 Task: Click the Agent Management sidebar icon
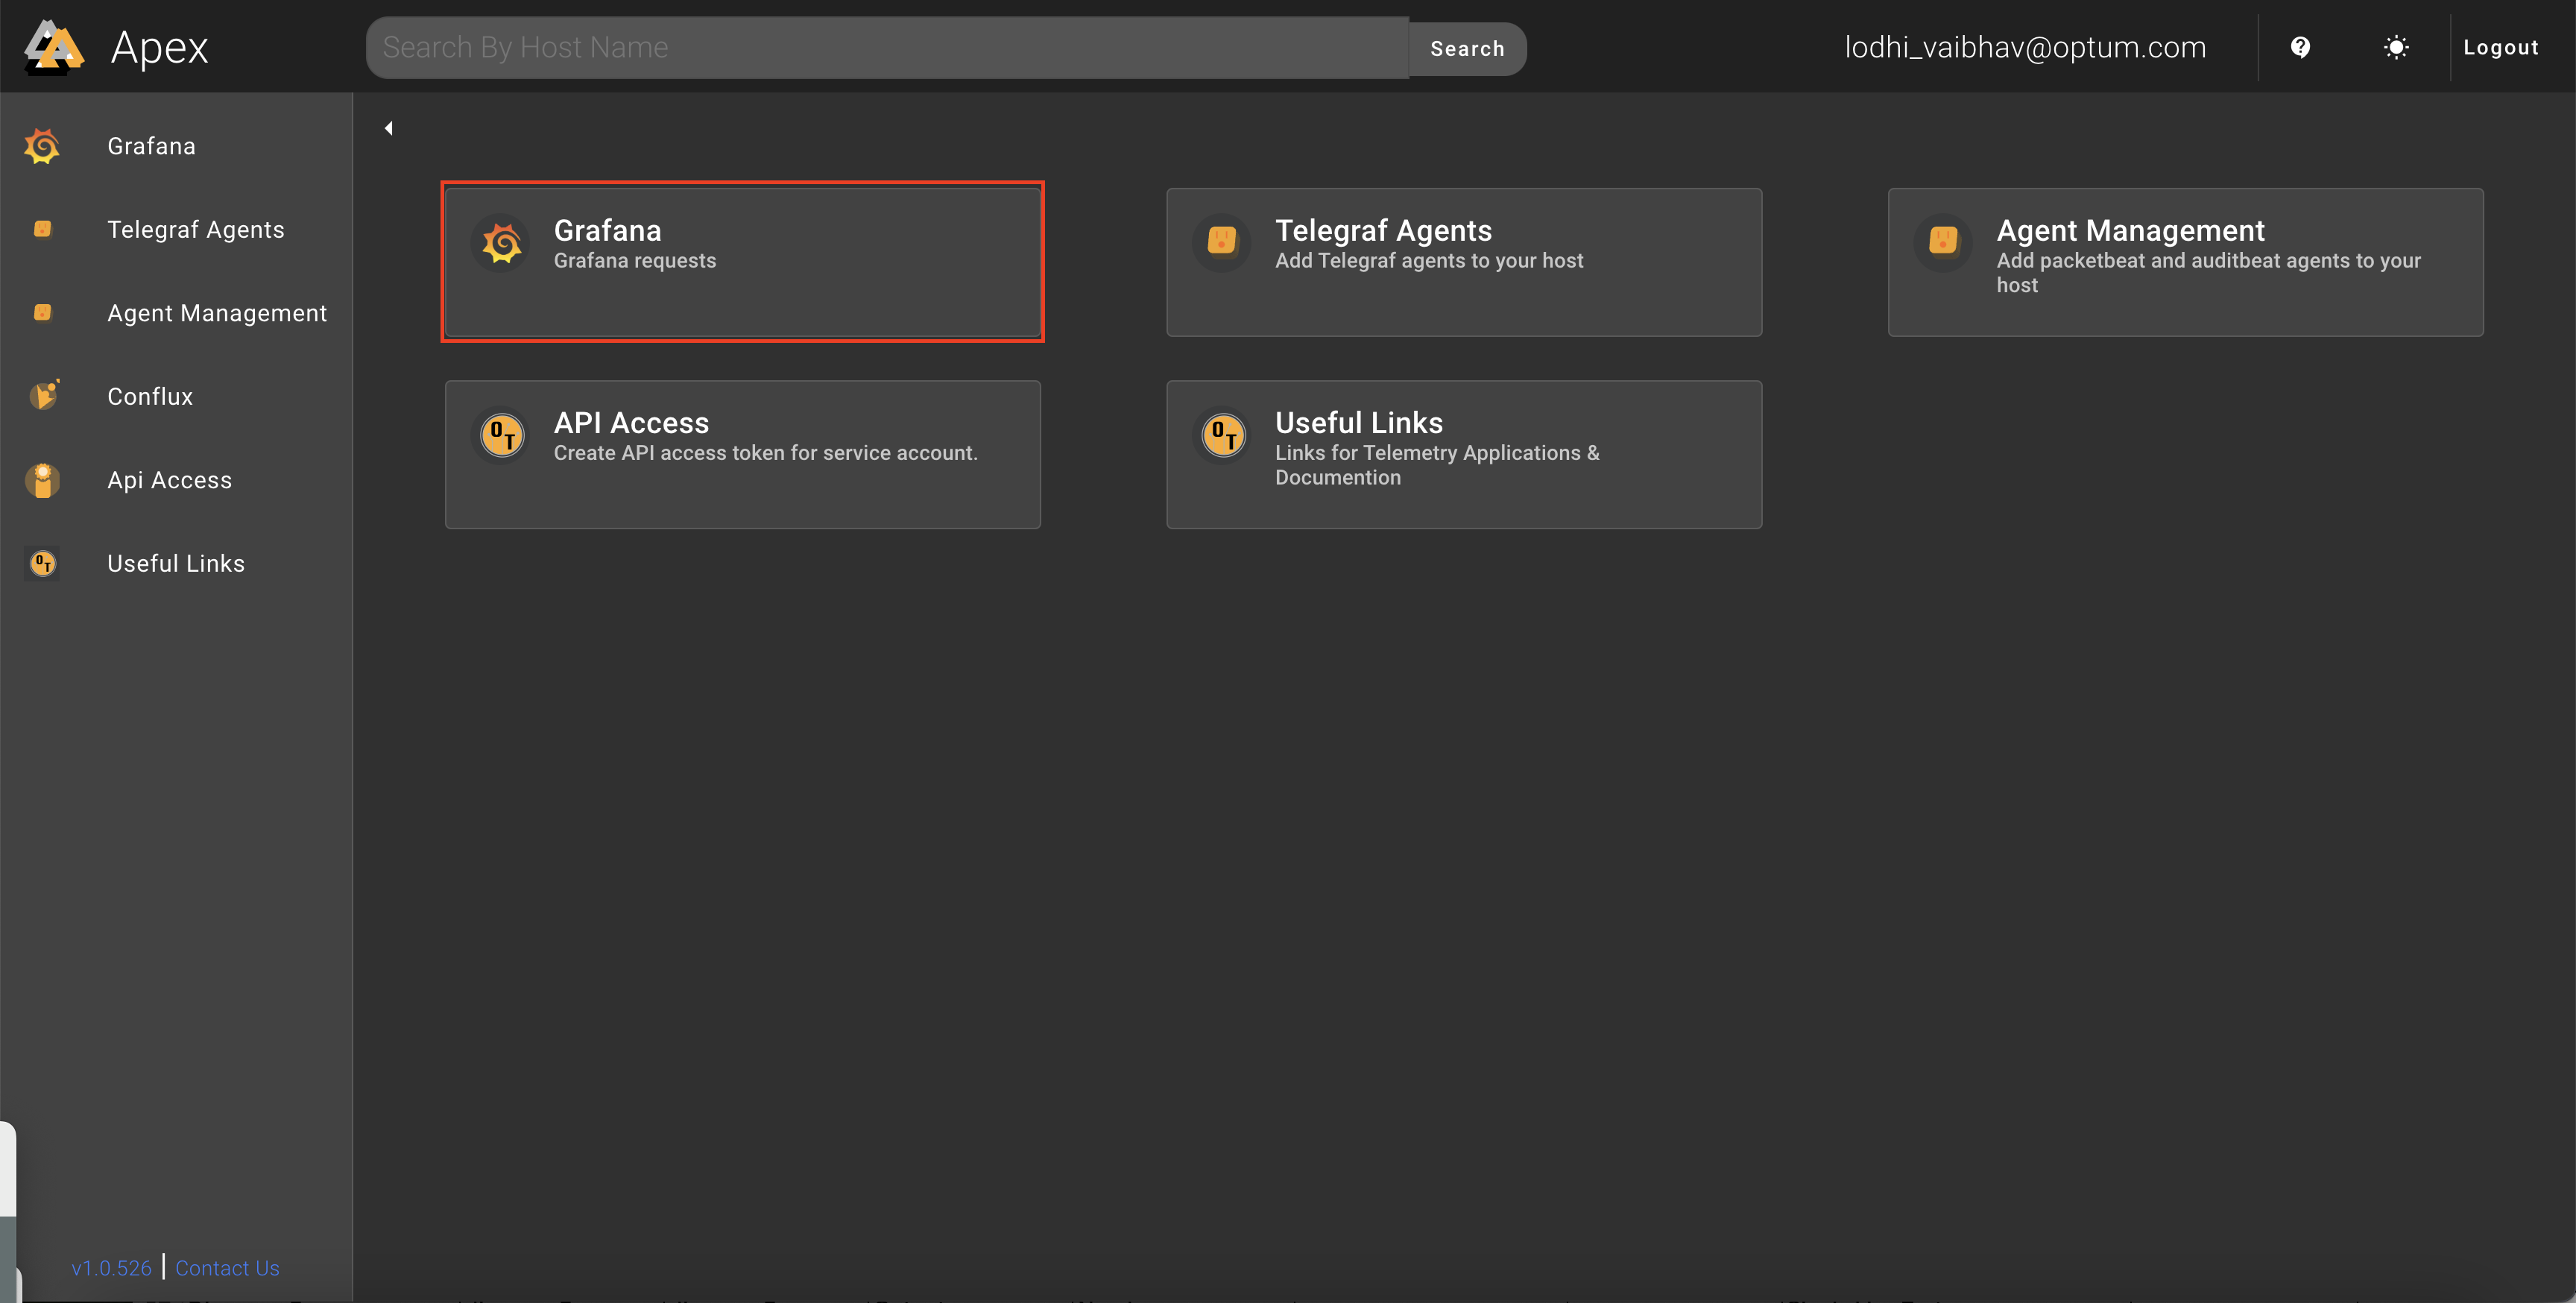[x=42, y=313]
